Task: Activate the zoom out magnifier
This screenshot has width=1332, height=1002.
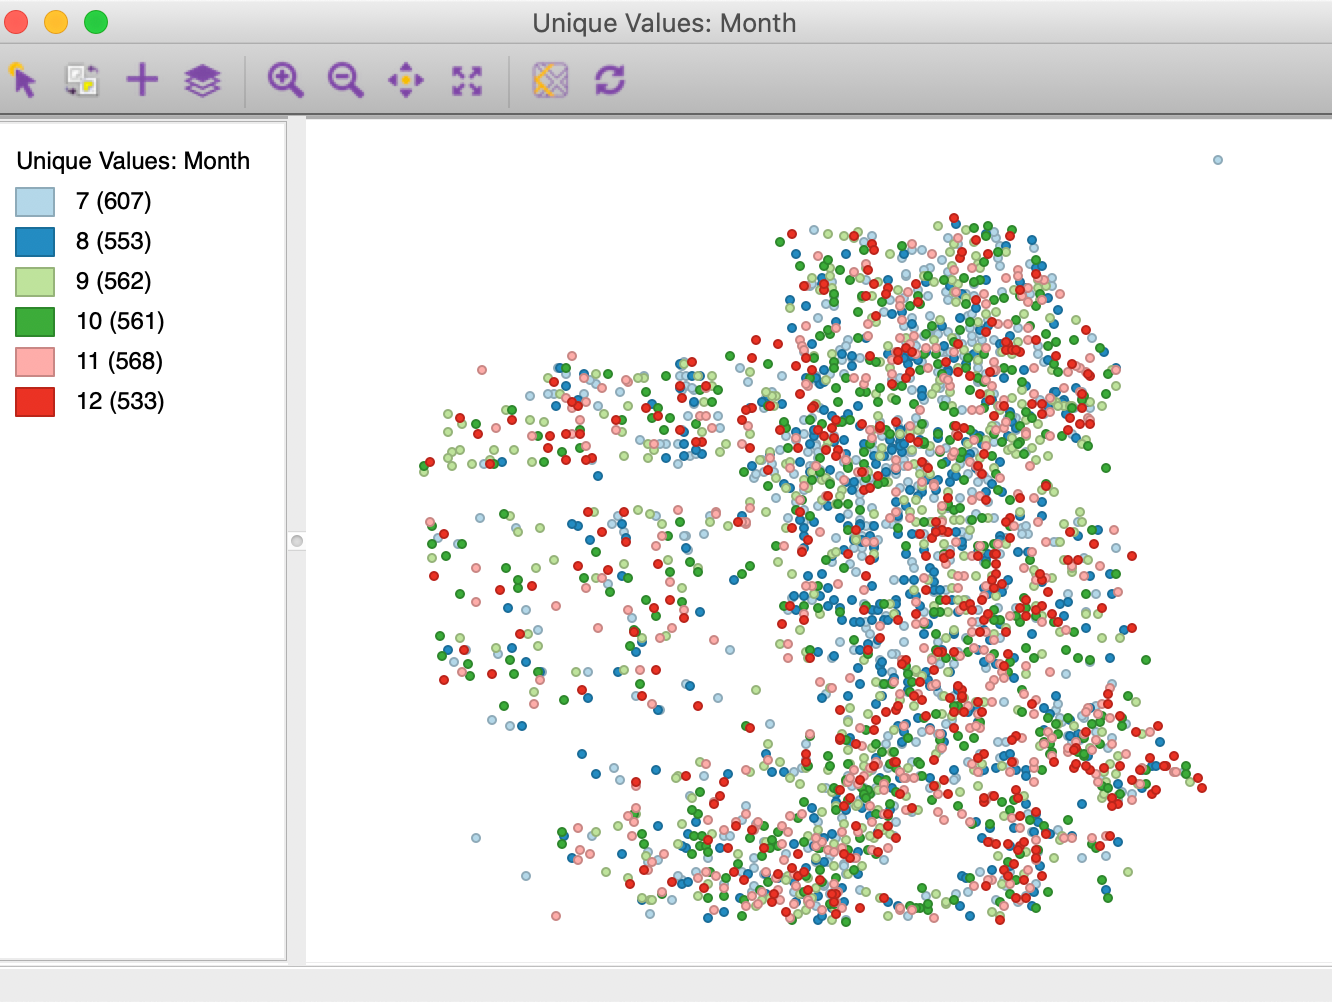Action: coord(345,80)
